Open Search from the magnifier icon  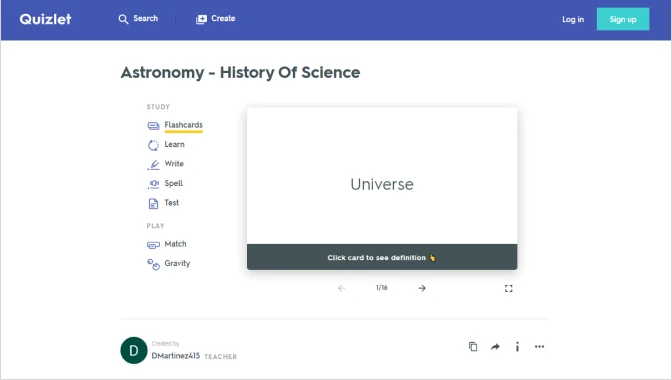pyautogui.click(x=123, y=19)
